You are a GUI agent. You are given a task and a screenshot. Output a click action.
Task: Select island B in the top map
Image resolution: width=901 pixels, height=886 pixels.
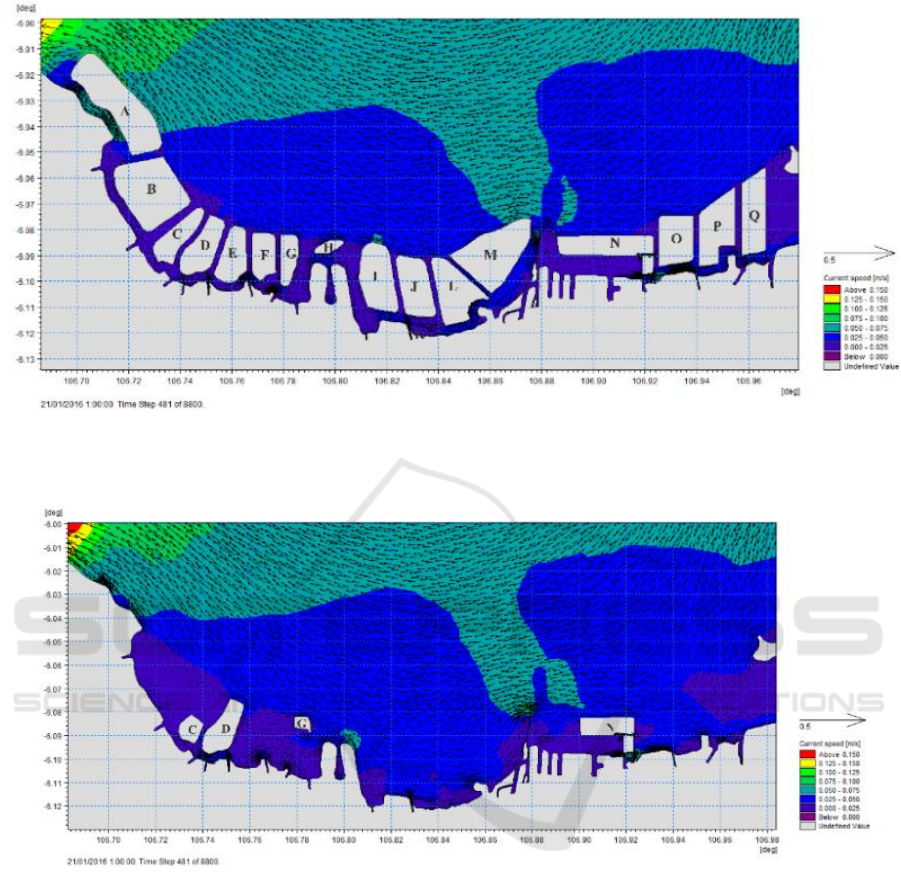(x=150, y=188)
